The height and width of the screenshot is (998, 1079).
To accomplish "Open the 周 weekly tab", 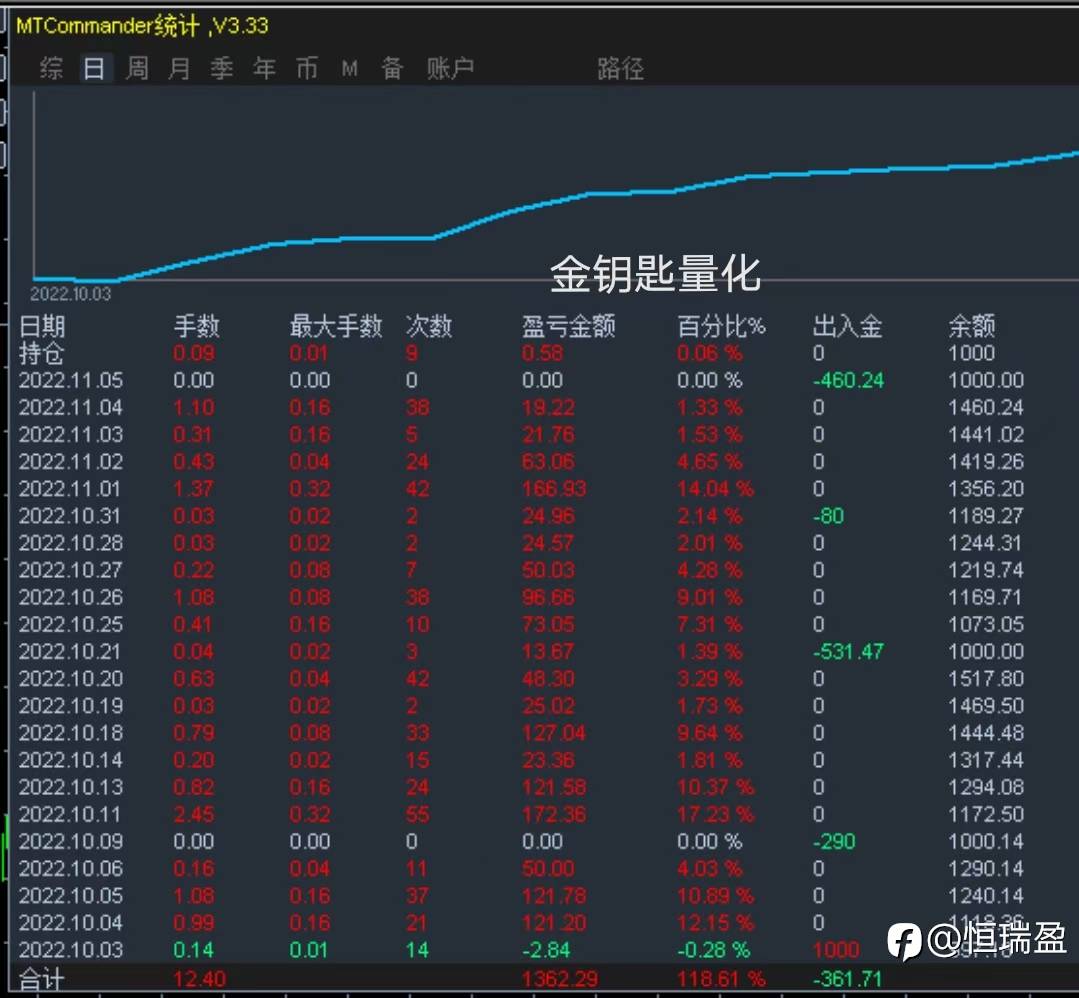I will (x=137, y=68).
